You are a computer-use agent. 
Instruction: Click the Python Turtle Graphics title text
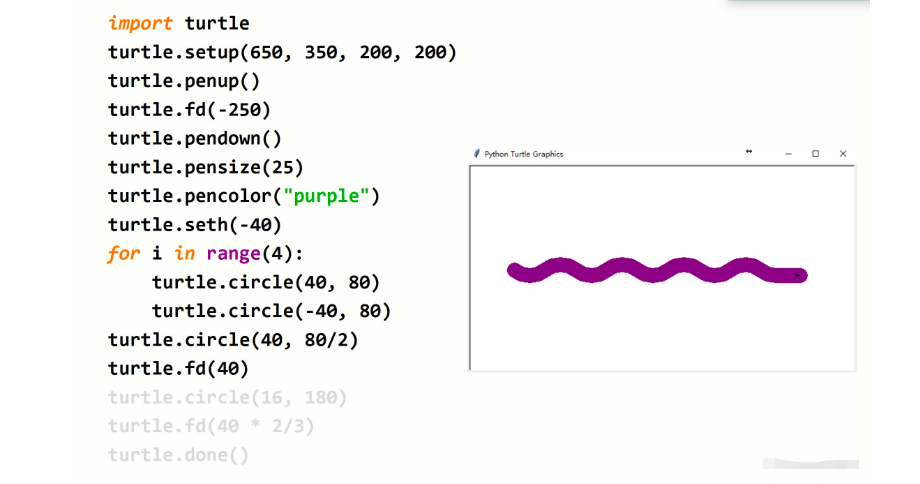(523, 154)
